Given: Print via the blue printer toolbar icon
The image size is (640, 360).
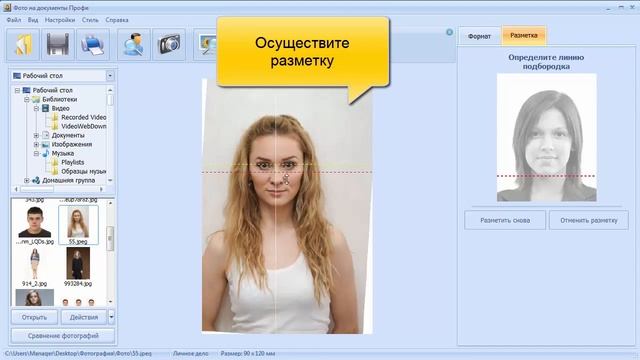Looking at the screenshot, I should pyautogui.click(x=93, y=44).
